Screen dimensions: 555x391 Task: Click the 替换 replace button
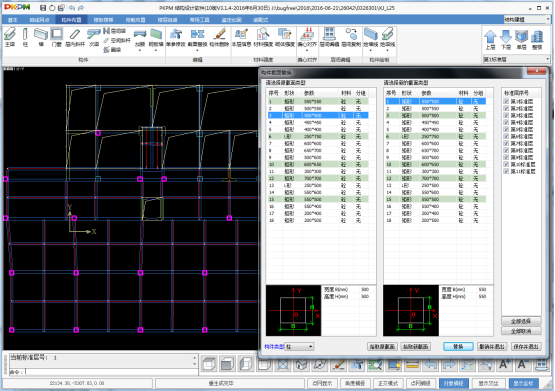pos(458,347)
